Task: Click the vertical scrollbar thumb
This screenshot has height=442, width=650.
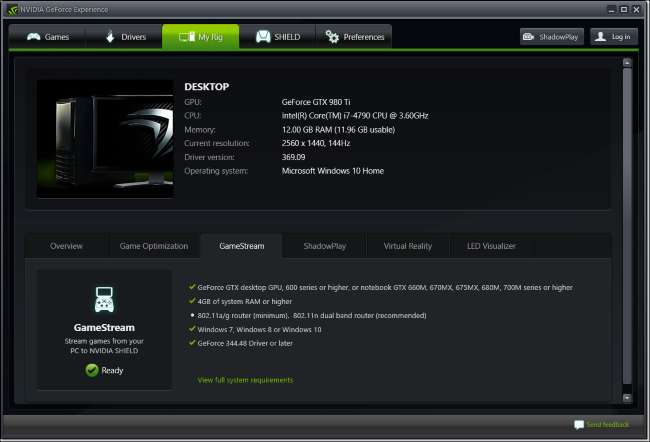Action: pos(627,226)
